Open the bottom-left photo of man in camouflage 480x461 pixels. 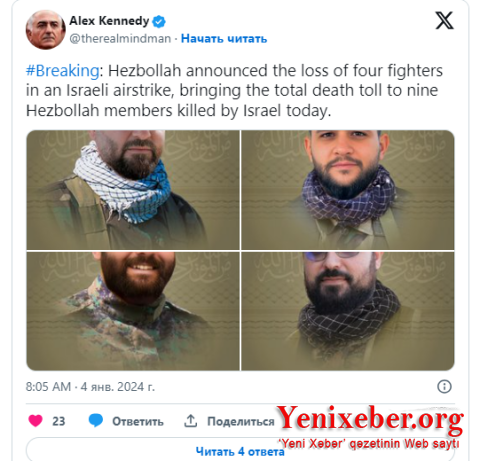click(133, 311)
